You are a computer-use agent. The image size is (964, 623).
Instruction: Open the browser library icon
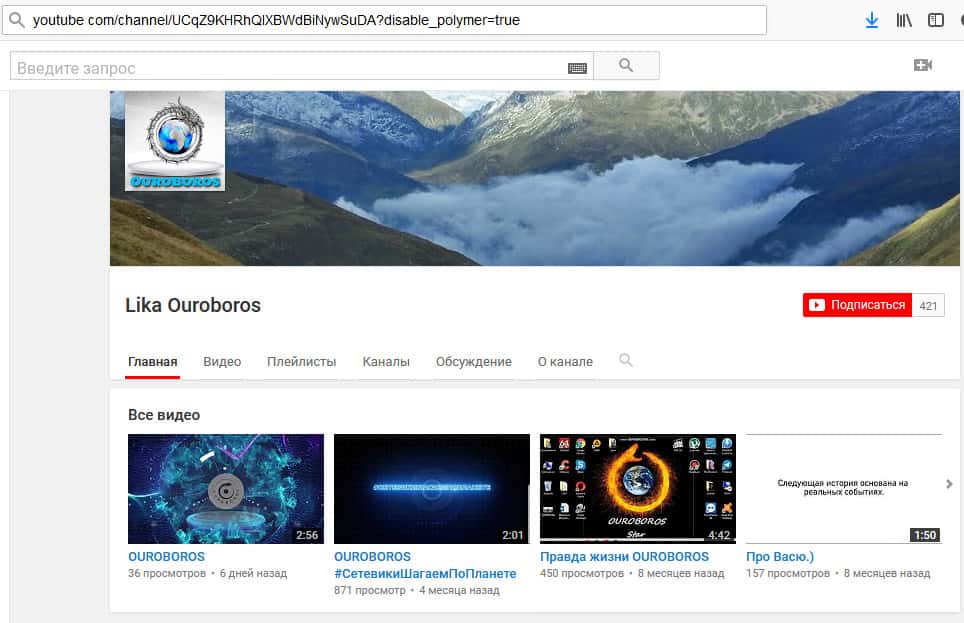(x=904, y=20)
